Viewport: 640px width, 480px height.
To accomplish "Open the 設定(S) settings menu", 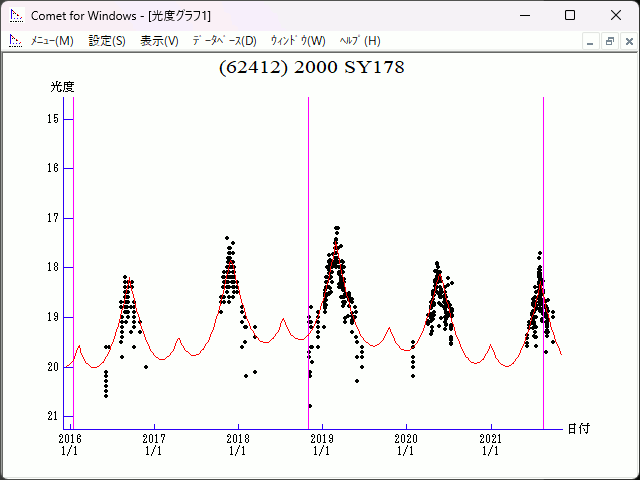I will point(107,41).
